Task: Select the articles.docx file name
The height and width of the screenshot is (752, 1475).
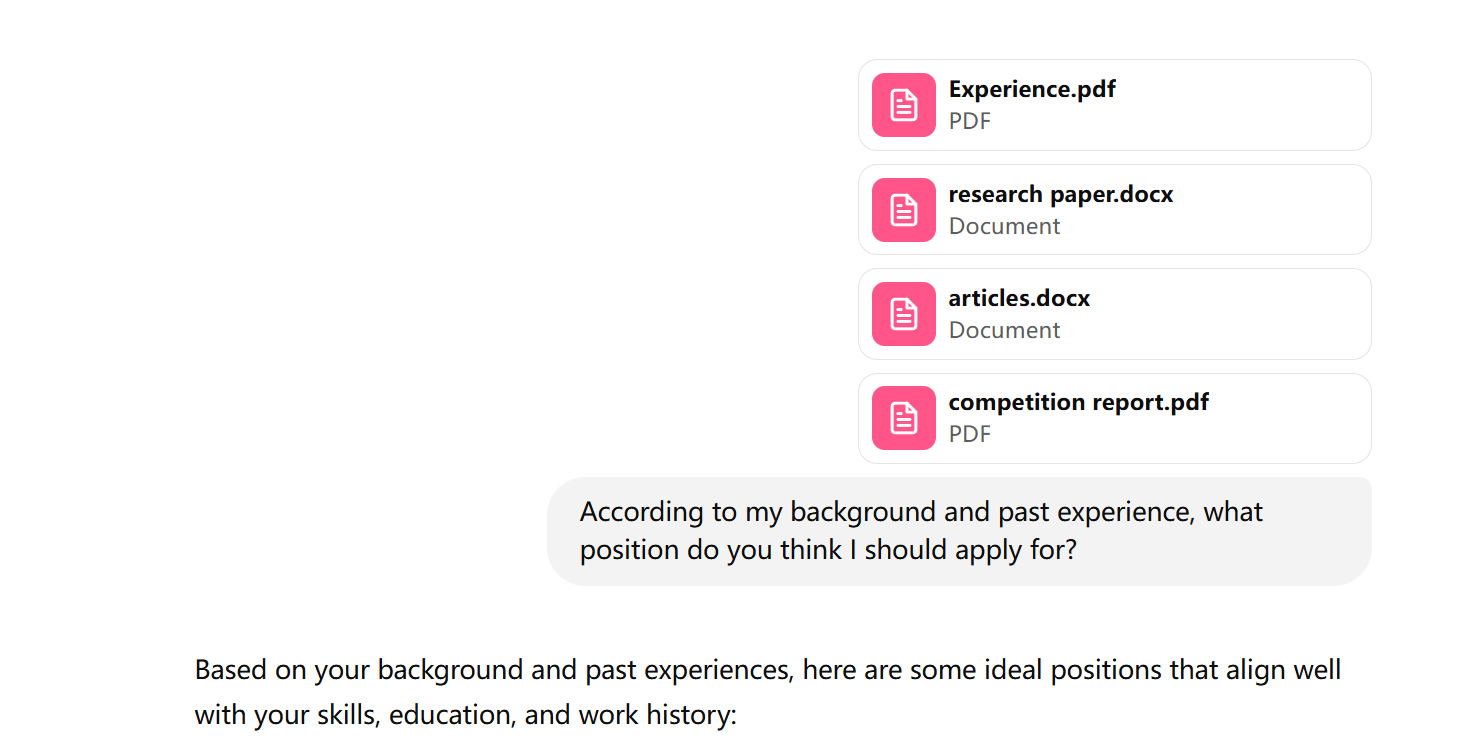Action: pyautogui.click(x=1019, y=298)
